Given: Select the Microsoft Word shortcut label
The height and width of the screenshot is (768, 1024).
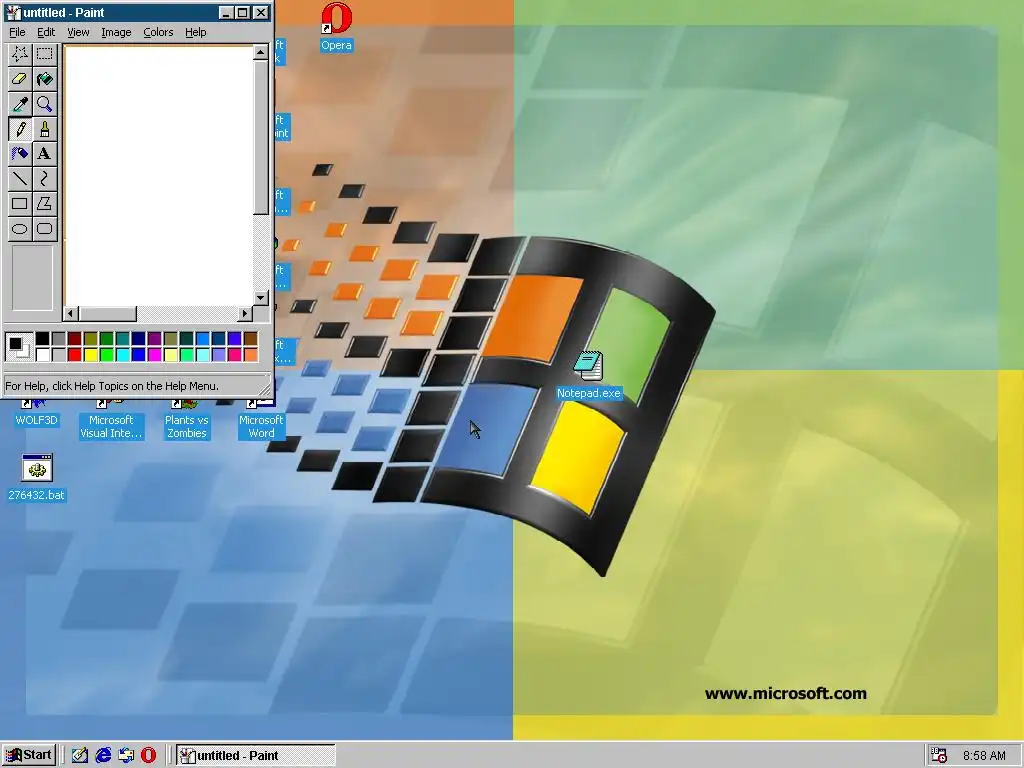Looking at the screenshot, I should coord(261,426).
